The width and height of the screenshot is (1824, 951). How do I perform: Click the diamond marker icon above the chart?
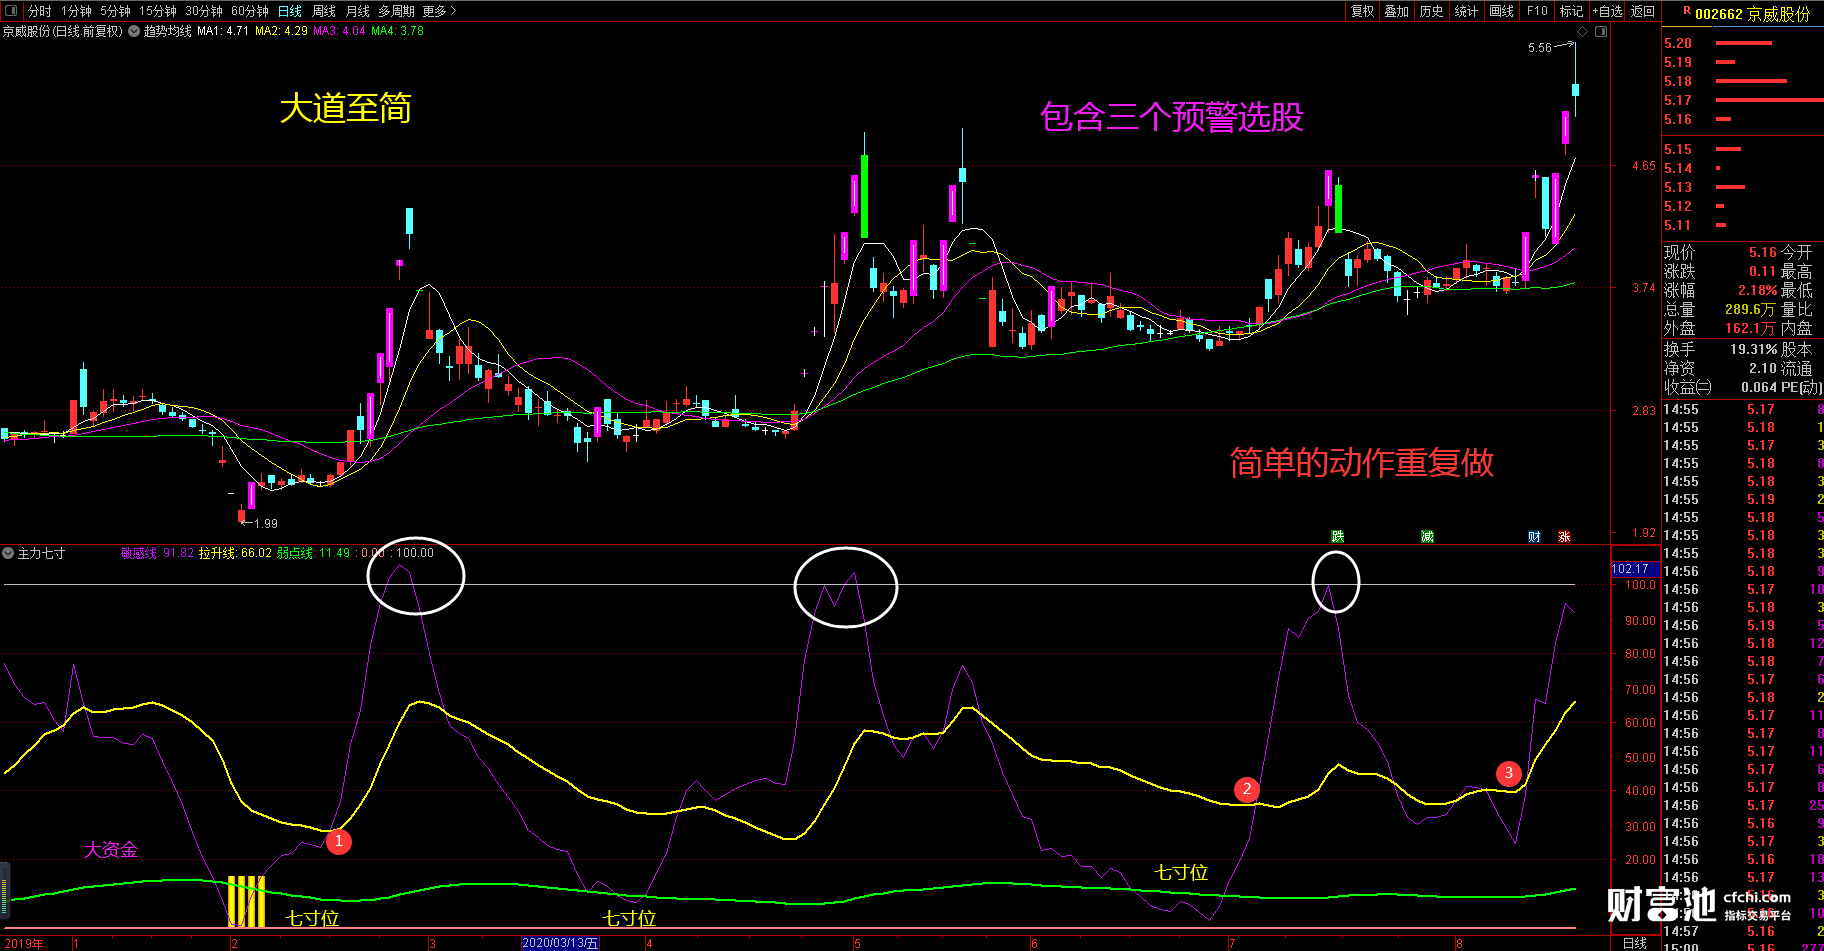point(1583,32)
